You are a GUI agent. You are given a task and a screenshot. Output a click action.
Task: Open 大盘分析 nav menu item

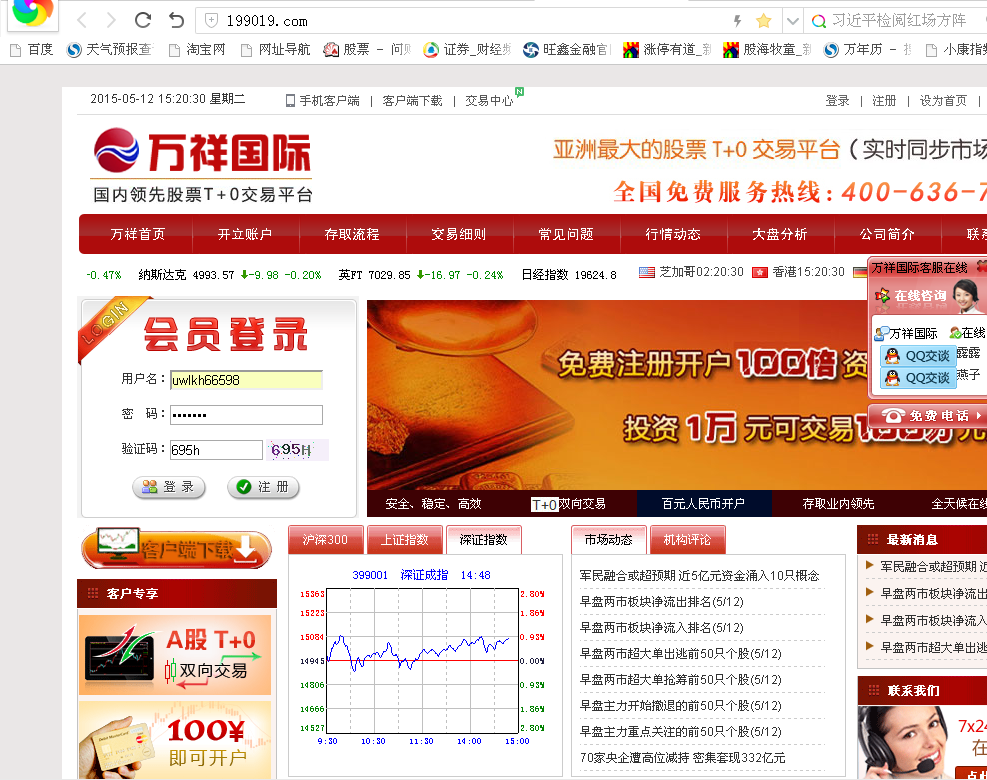click(780, 234)
